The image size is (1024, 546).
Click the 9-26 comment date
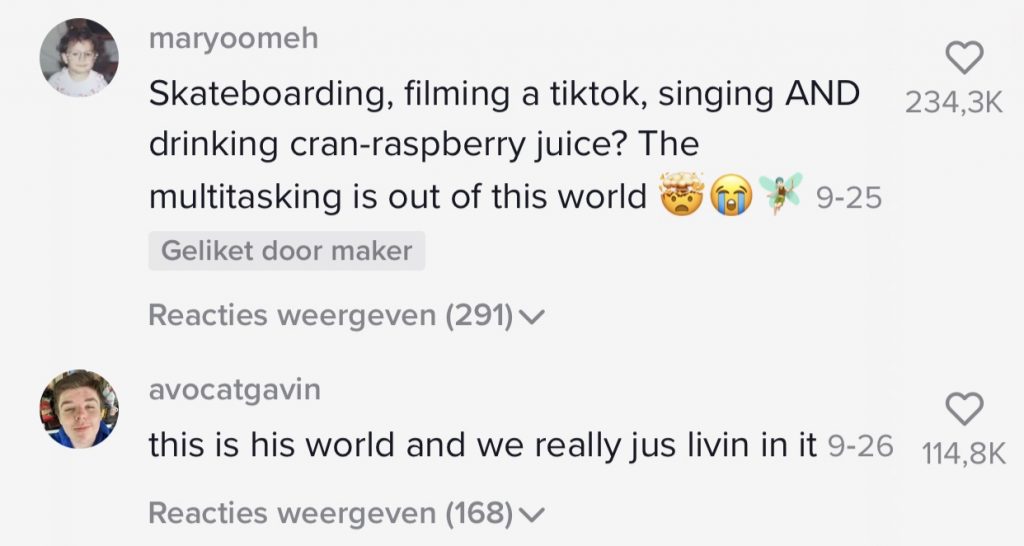[x=861, y=446]
